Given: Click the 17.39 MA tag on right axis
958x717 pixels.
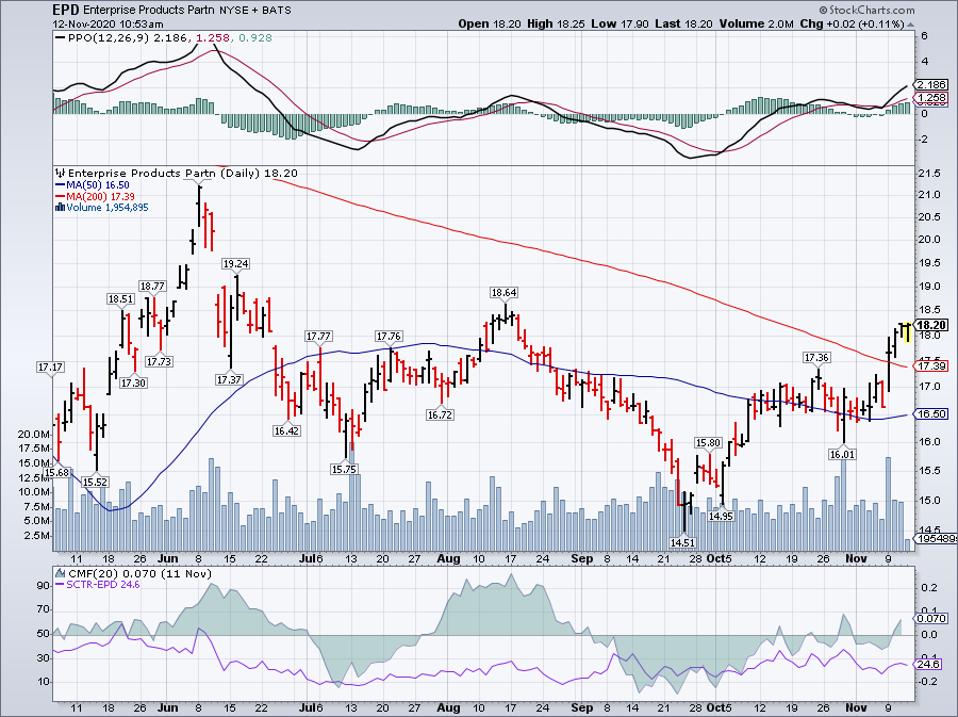Looking at the screenshot, I should click(932, 366).
